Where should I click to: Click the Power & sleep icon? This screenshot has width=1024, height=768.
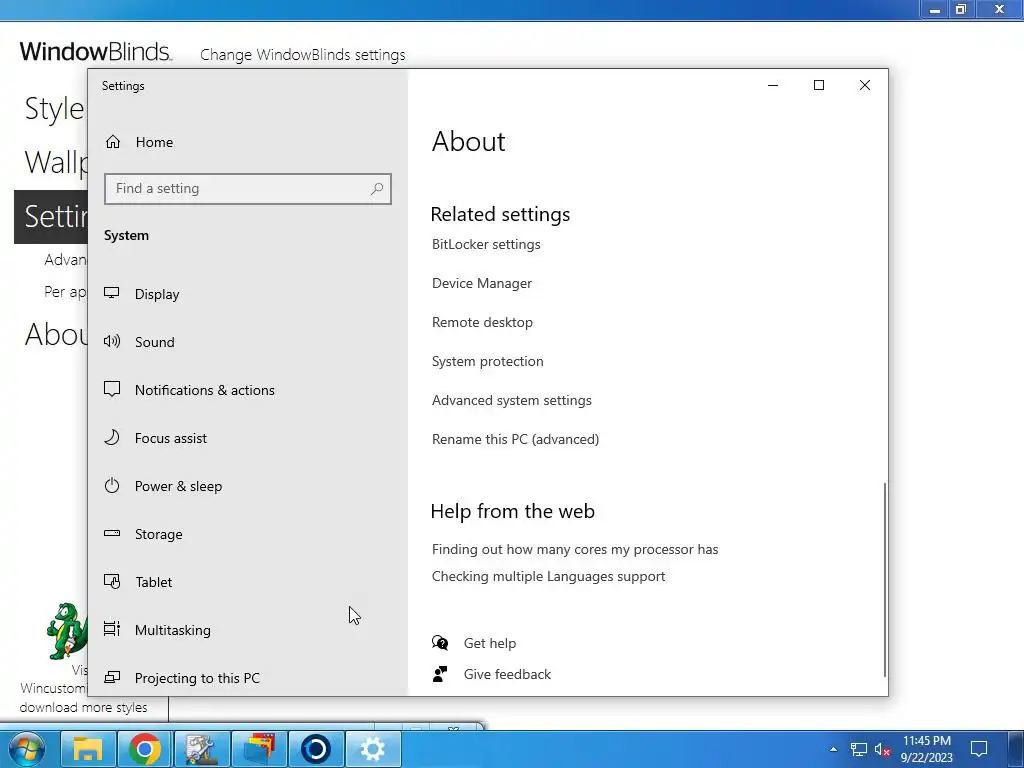point(112,485)
